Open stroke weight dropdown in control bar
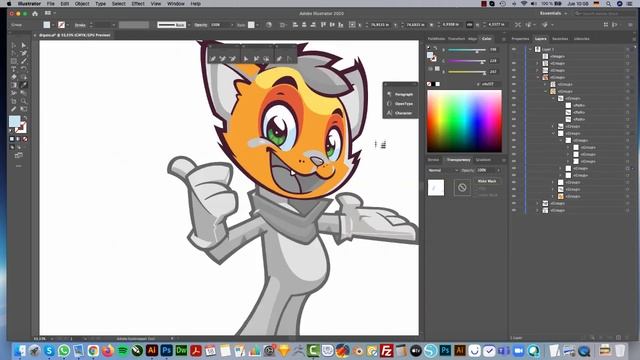 coord(113,25)
